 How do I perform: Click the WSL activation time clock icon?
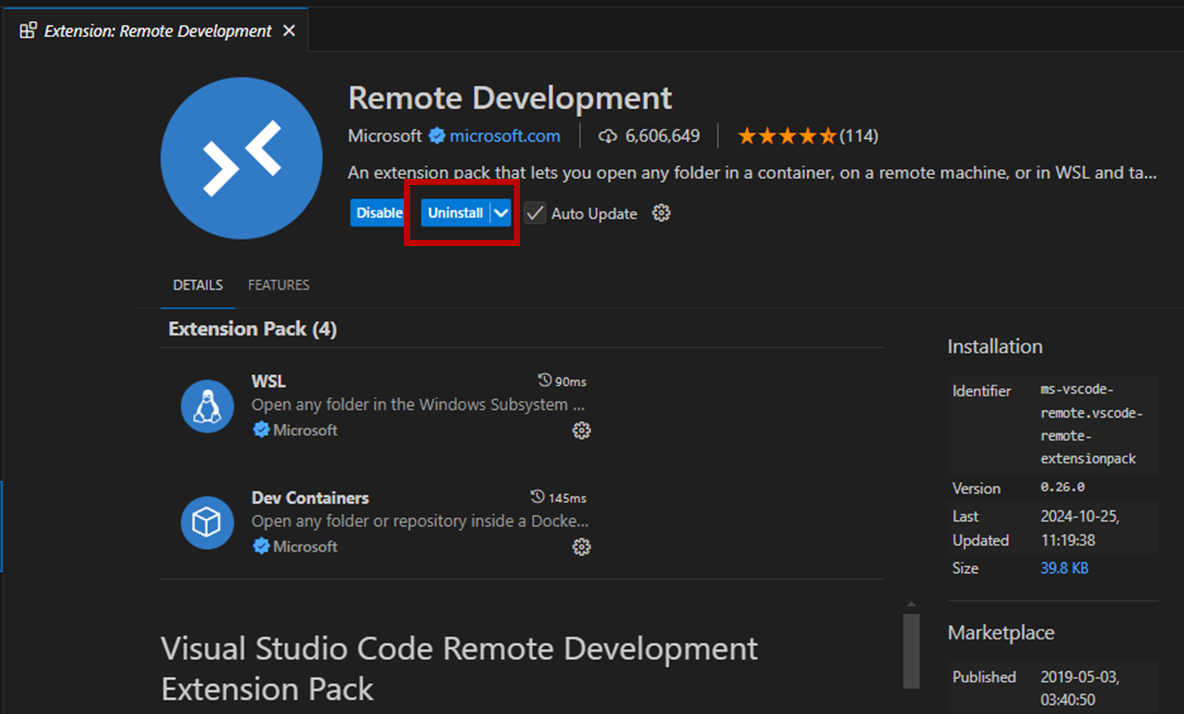[544, 380]
